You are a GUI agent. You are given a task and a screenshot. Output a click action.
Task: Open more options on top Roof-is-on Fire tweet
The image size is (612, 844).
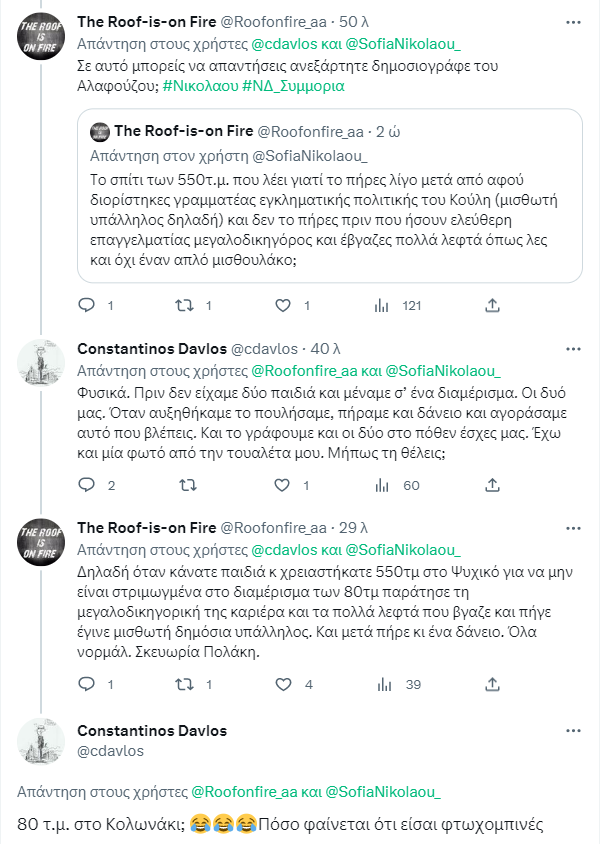[x=573, y=22]
